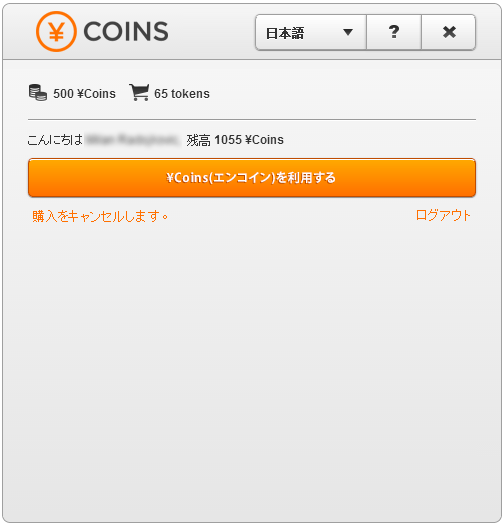504x525 pixels.
Task: Click the horizontal divider under totals
Action: (252, 119)
